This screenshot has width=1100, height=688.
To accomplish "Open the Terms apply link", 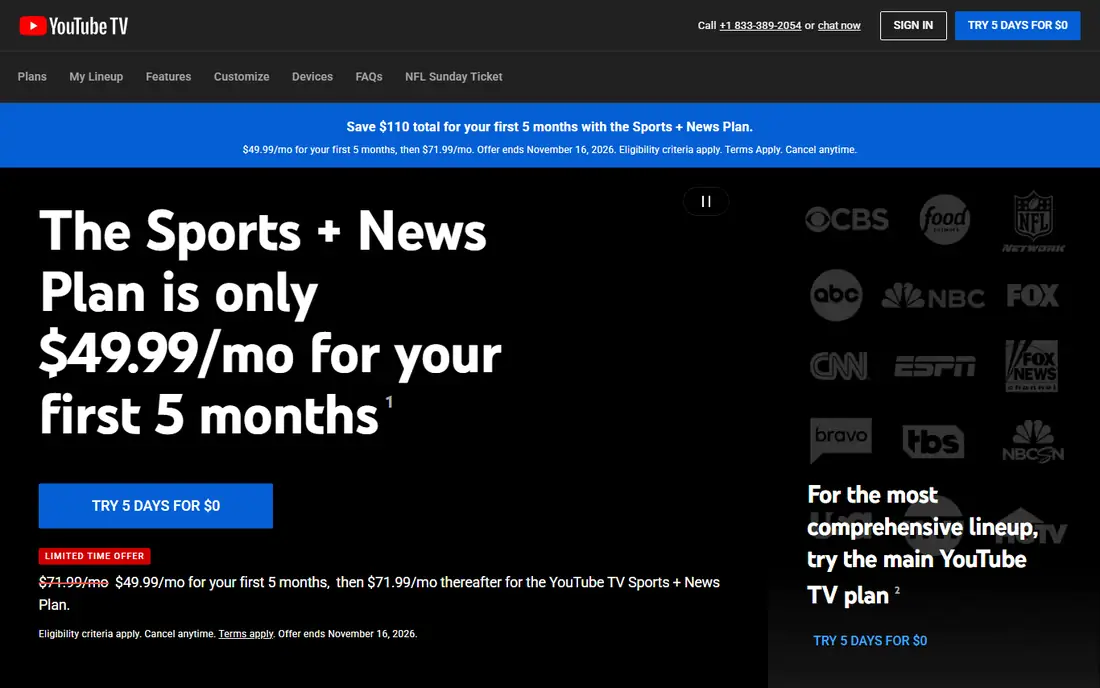I will click(246, 633).
